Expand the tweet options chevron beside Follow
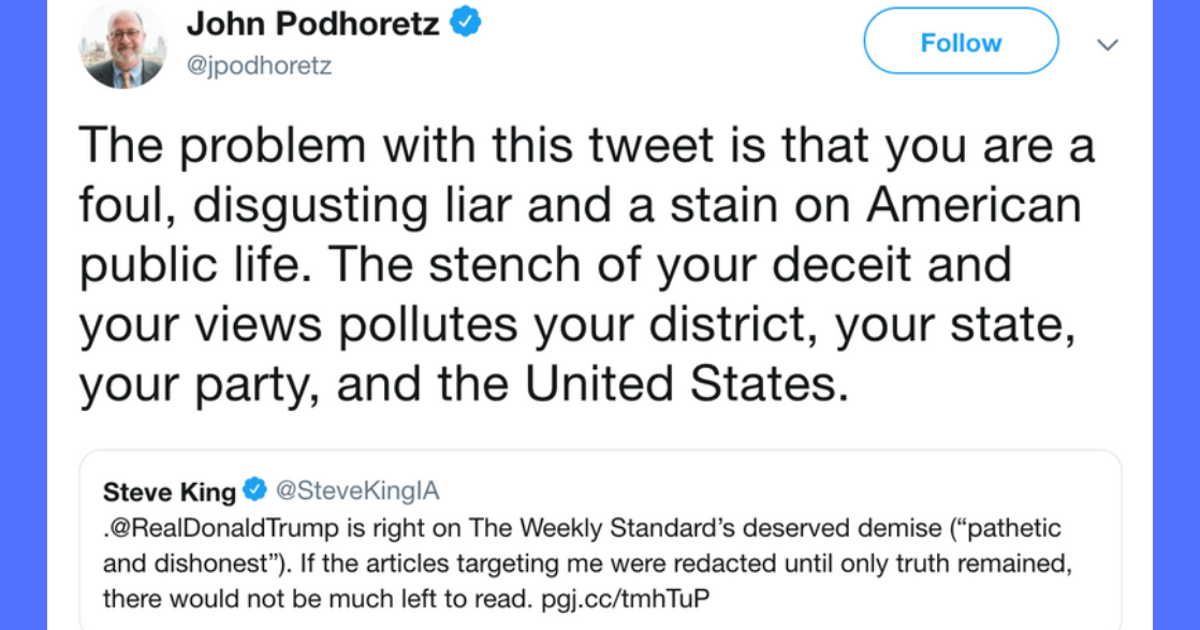This screenshot has width=1200, height=630. coord(1107,44)
